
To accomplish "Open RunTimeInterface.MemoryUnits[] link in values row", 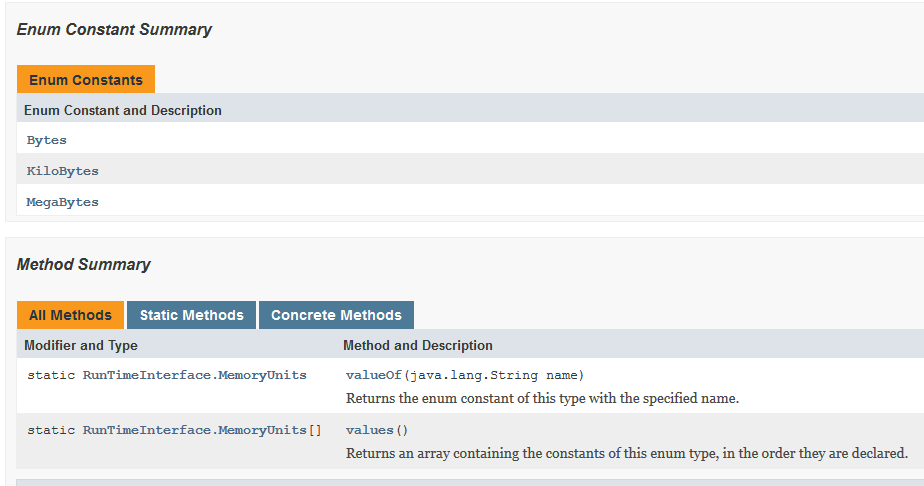I will (194, 430).
